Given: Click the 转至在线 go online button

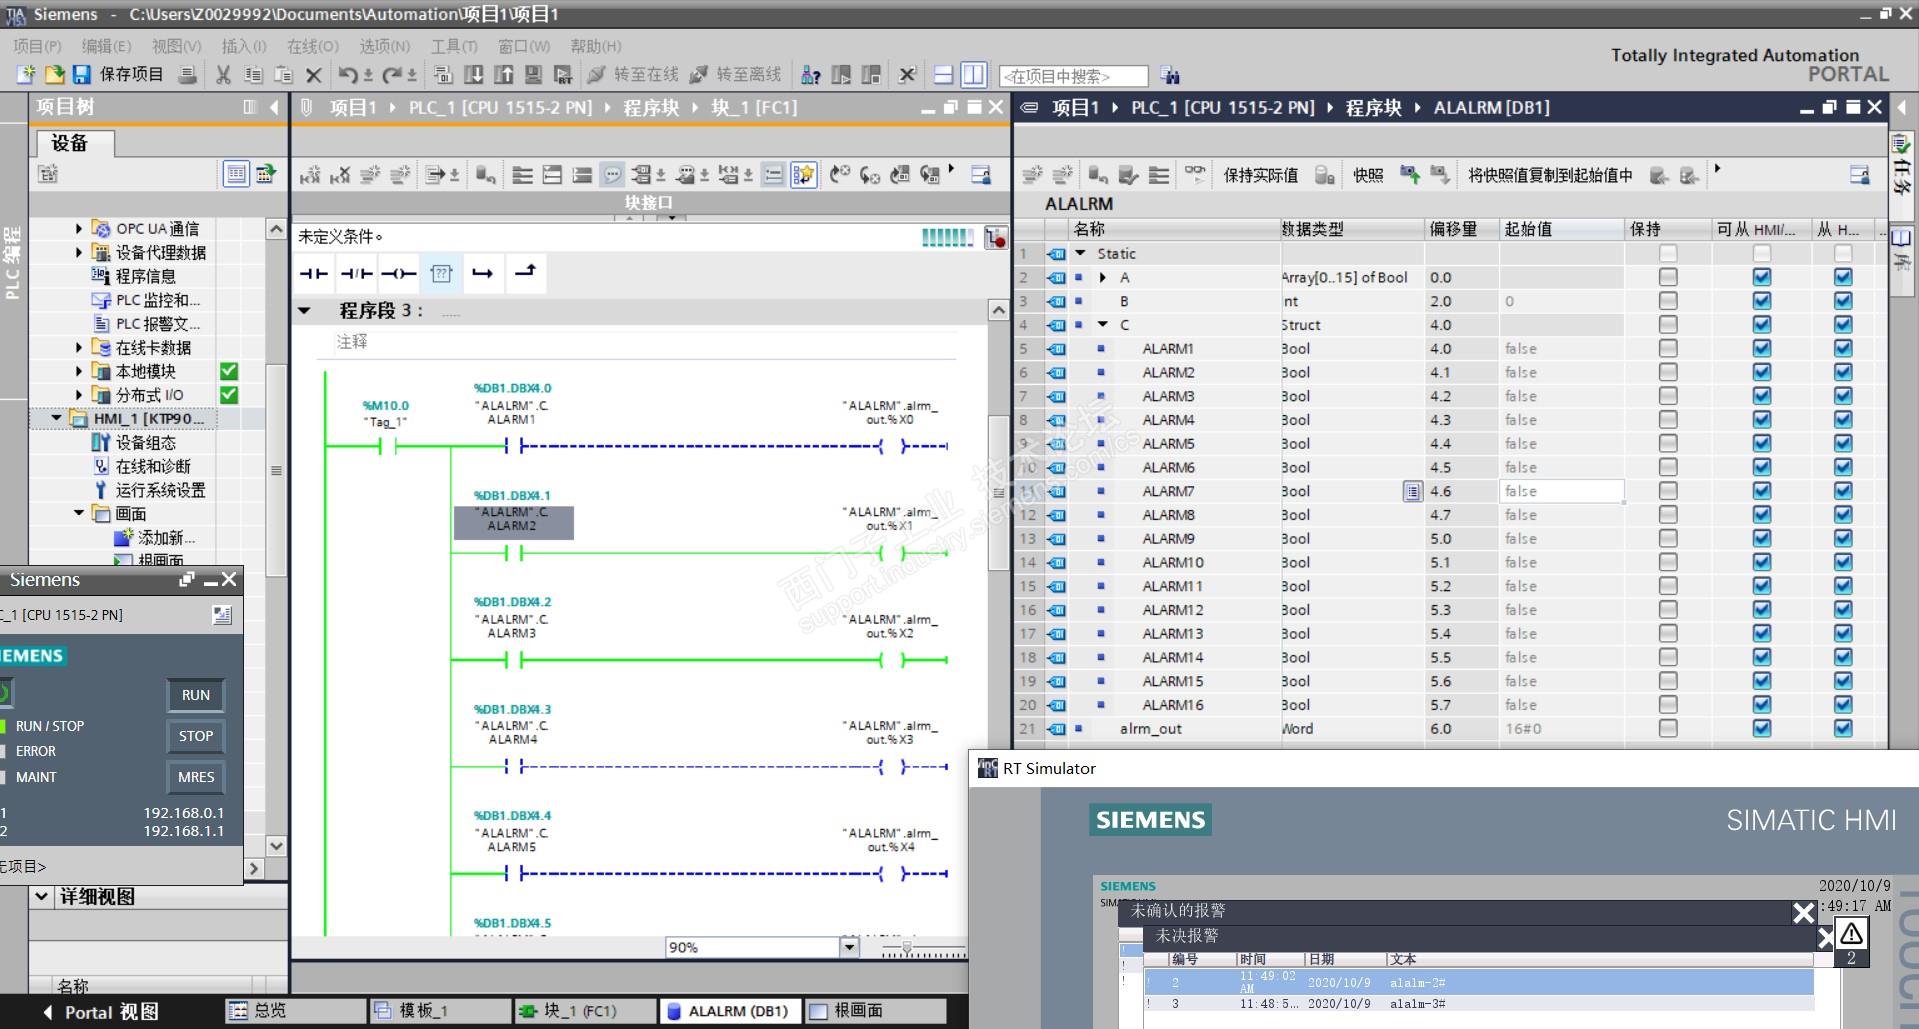Looking at the screenshot, I should [633, 75].
